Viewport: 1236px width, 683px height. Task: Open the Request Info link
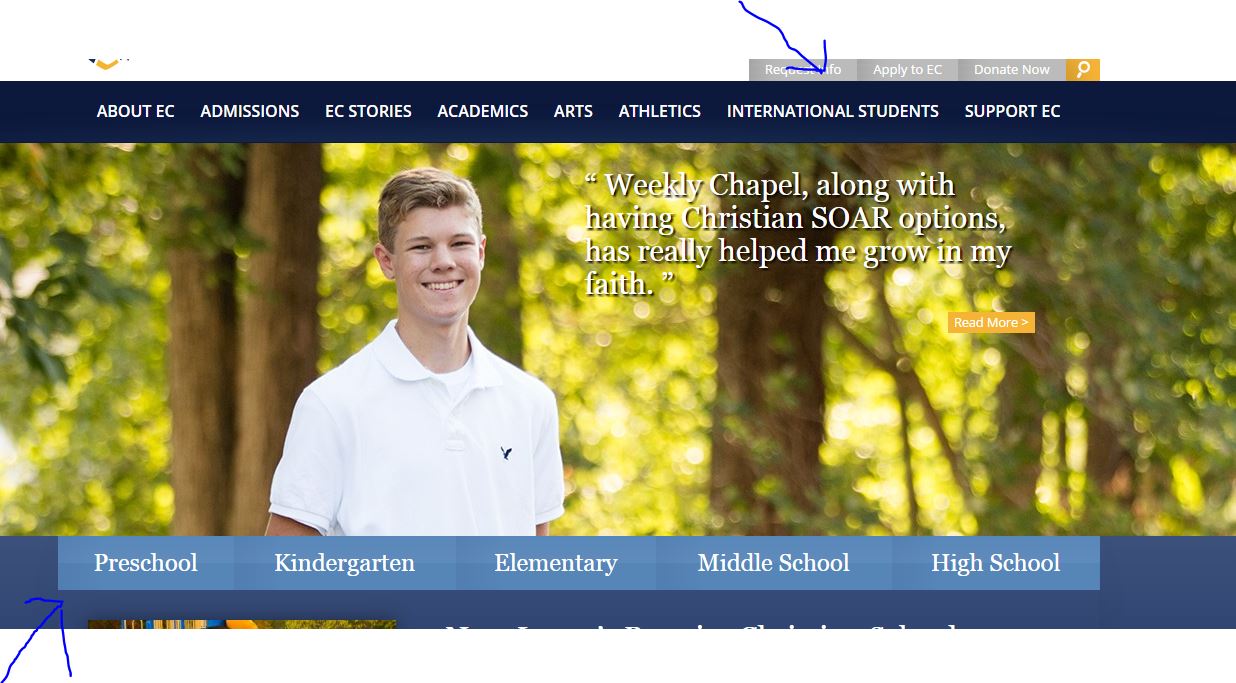click(803, 70)
